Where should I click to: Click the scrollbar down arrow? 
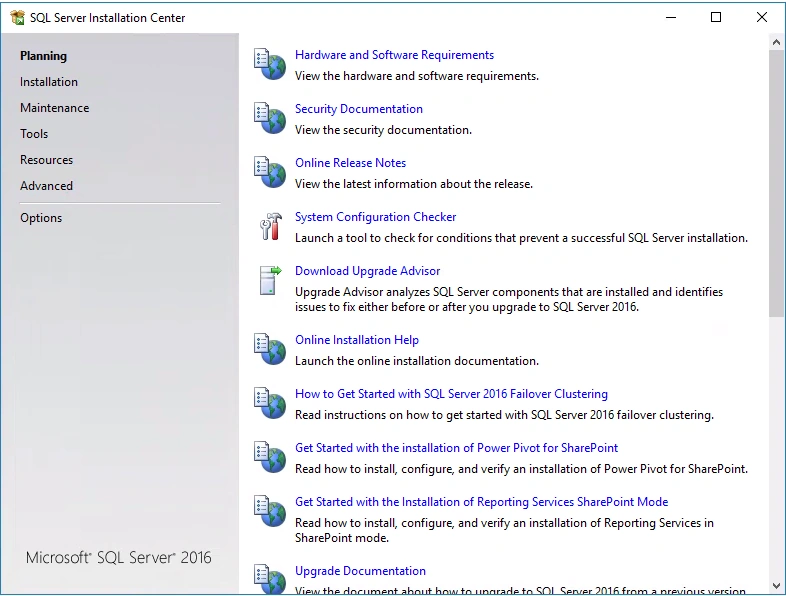pos(776,585)
